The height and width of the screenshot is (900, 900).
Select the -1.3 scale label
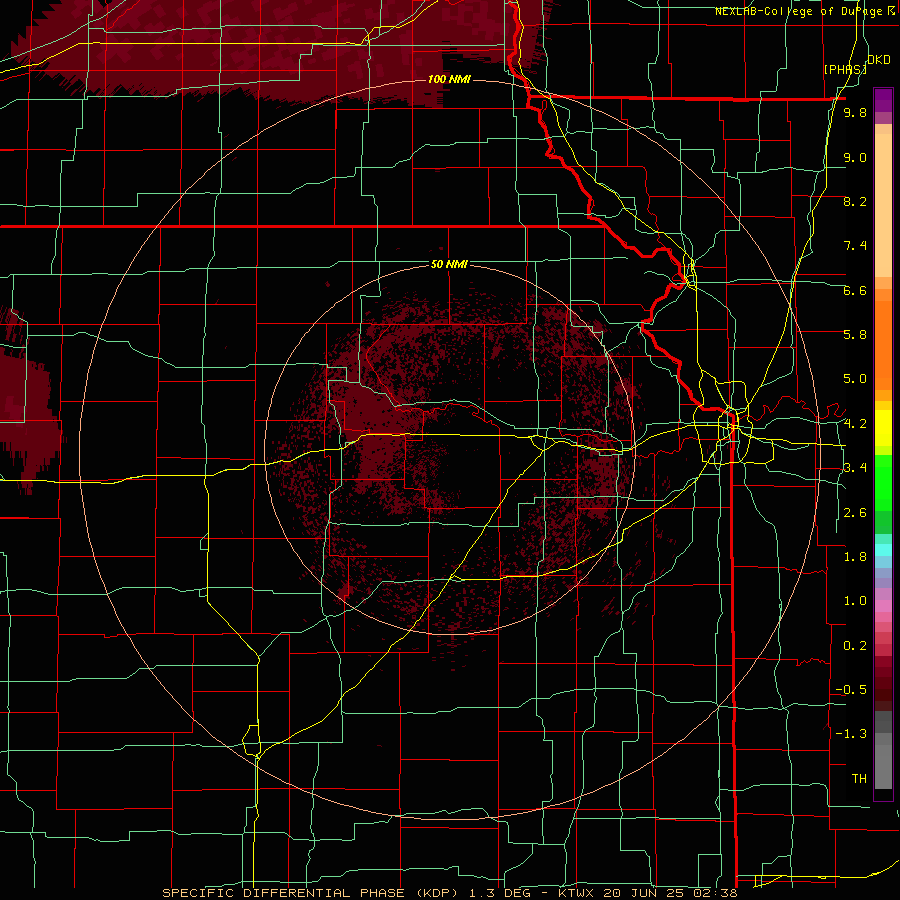851,734
